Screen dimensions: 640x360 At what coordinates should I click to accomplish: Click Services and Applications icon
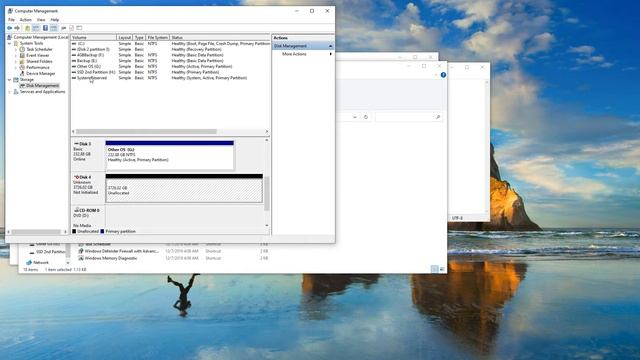(x=16, y=92)
